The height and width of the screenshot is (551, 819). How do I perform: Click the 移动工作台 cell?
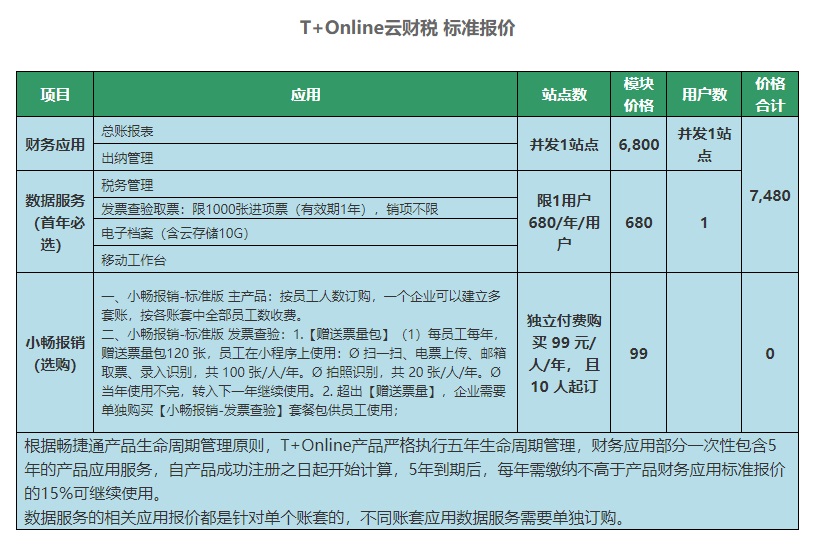coord(306,259)
